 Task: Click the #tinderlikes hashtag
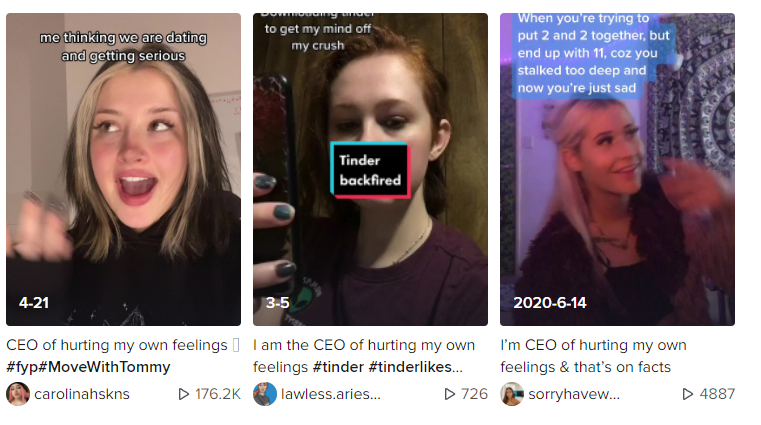[x=415, y=367]
